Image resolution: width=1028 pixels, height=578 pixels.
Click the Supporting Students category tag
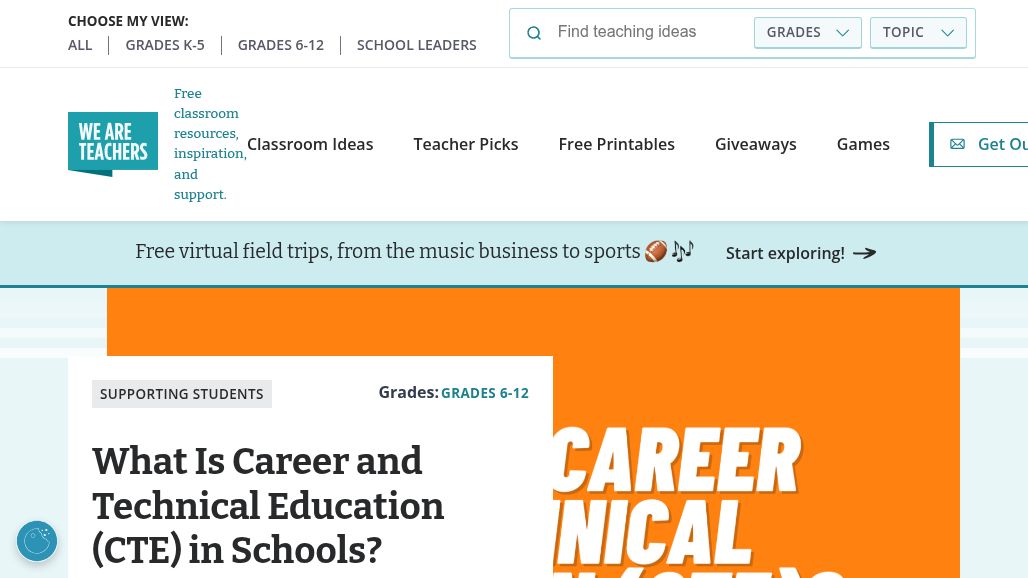click(182, 394)
